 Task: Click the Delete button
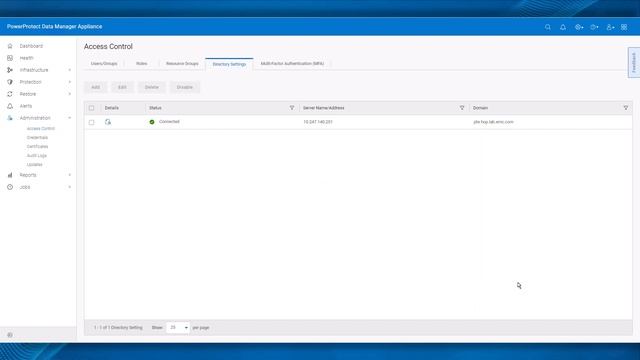point(151,87)
